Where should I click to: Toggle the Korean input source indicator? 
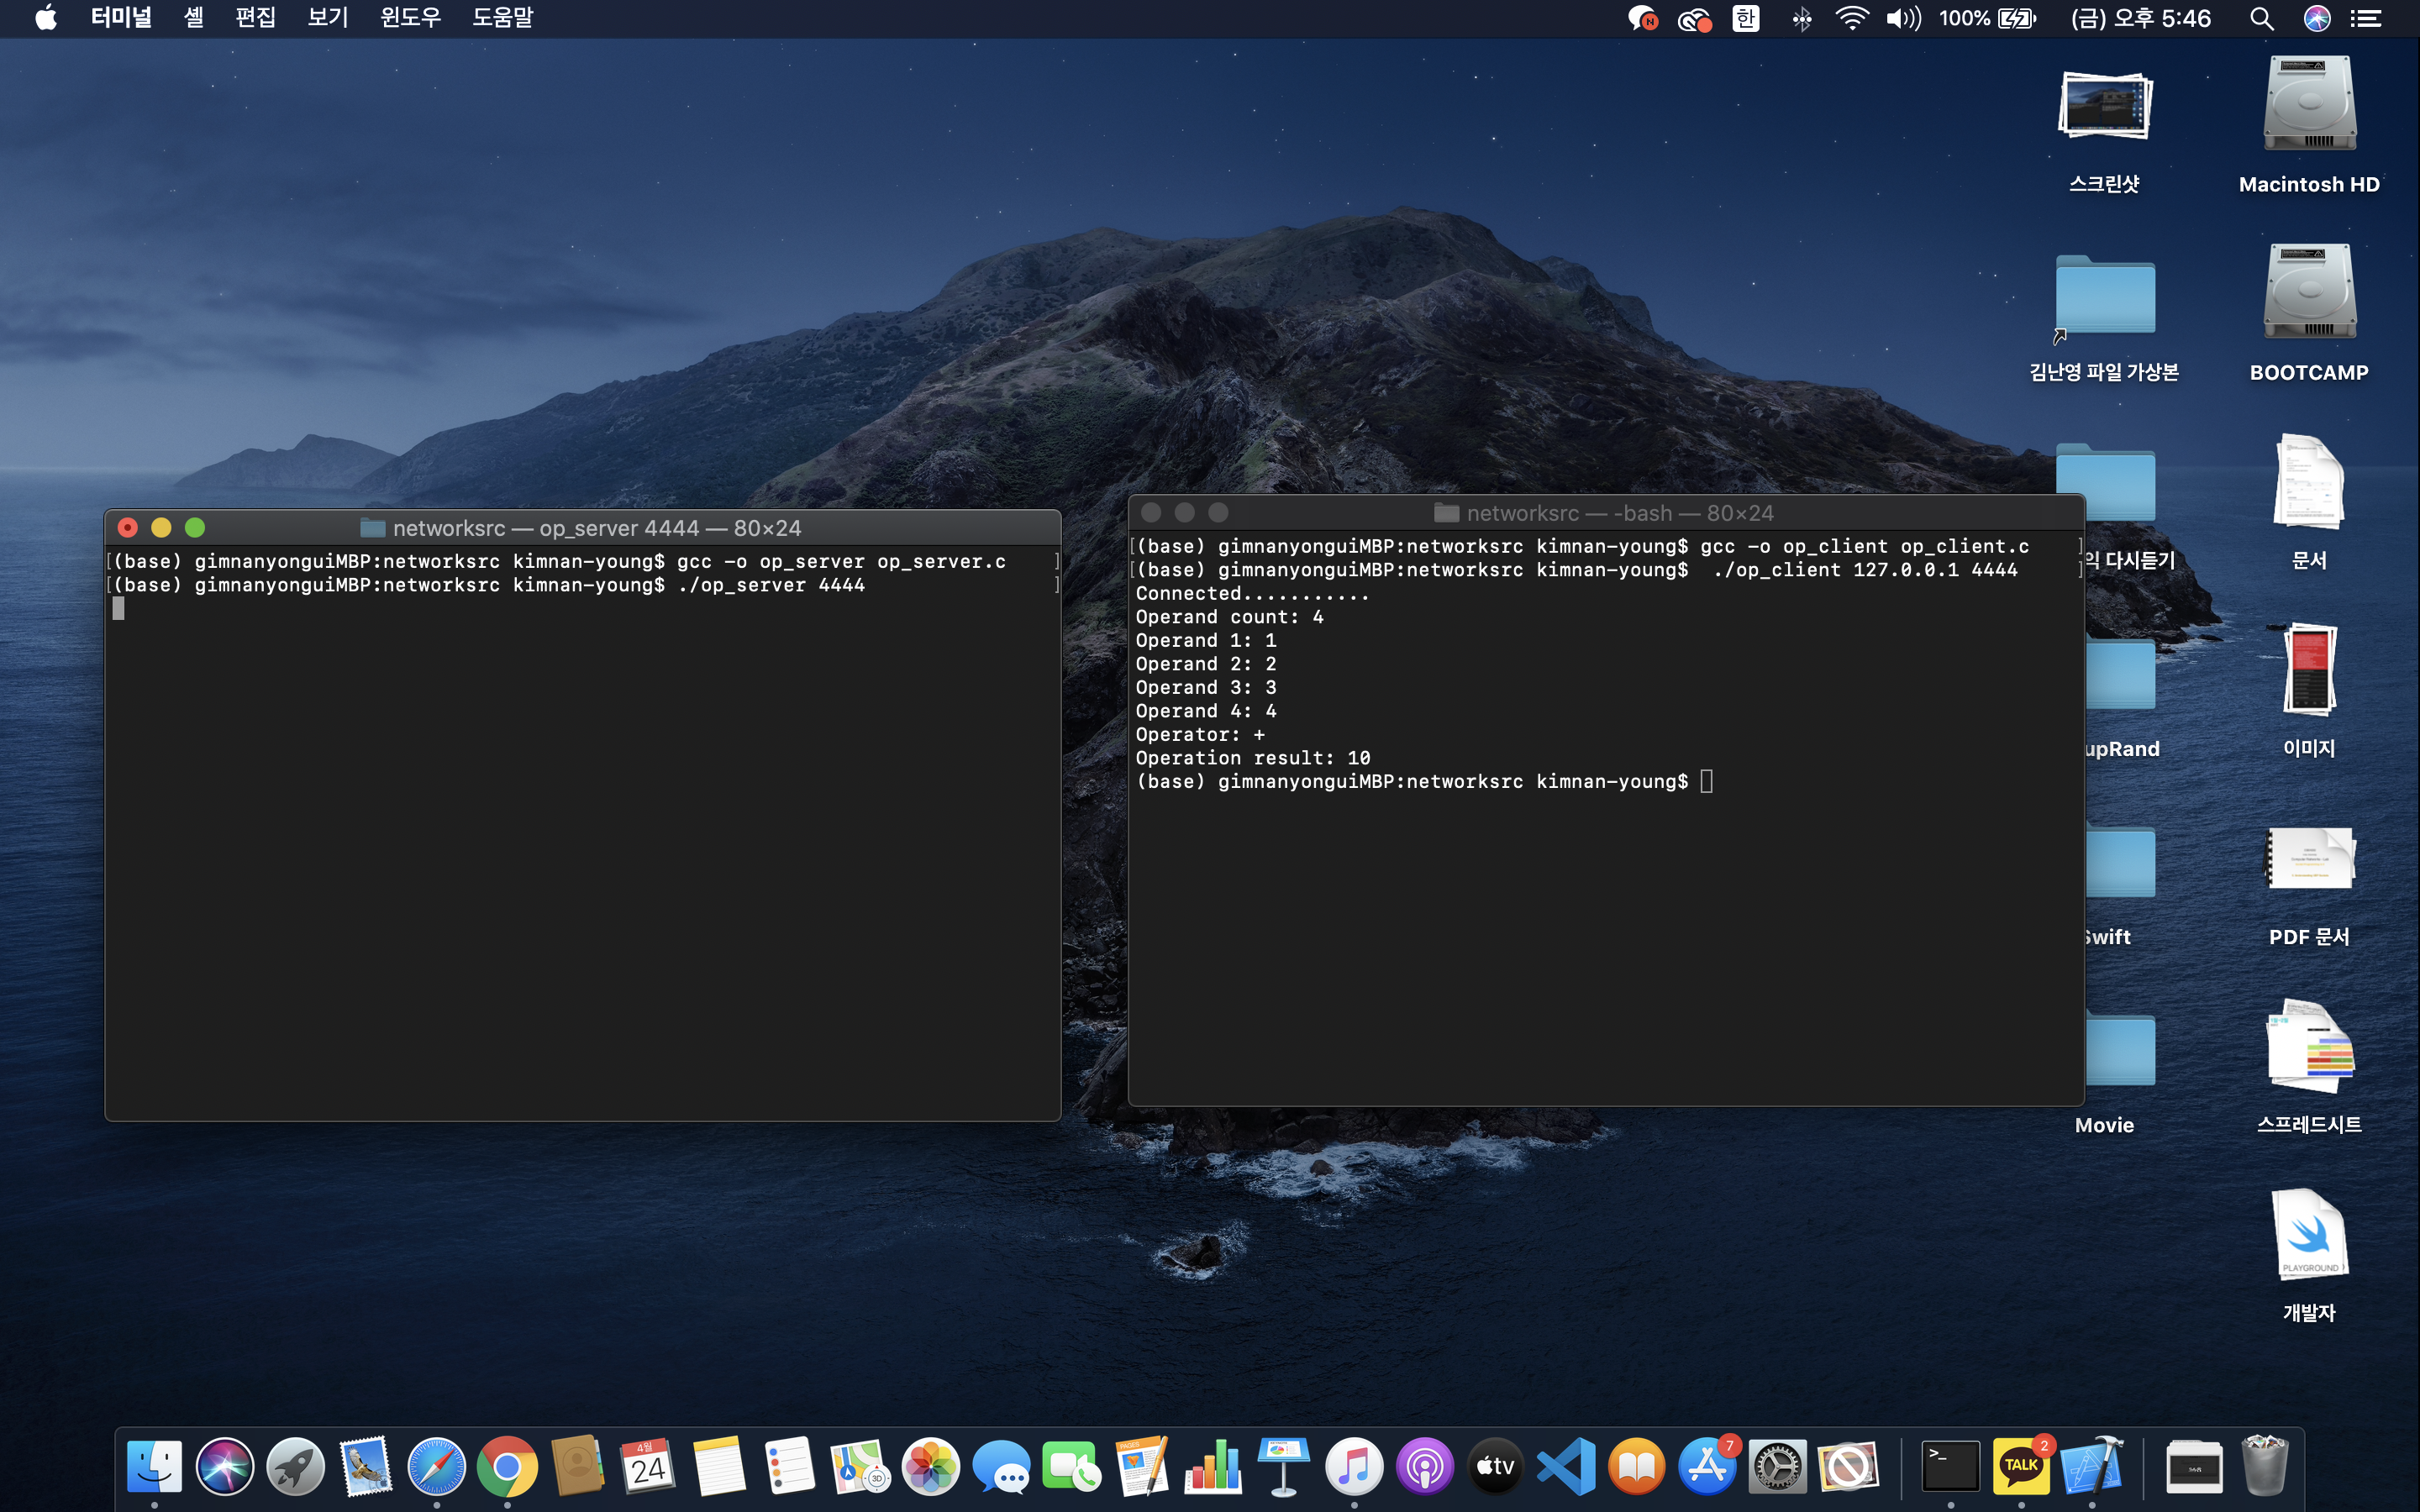[1746, 18]
